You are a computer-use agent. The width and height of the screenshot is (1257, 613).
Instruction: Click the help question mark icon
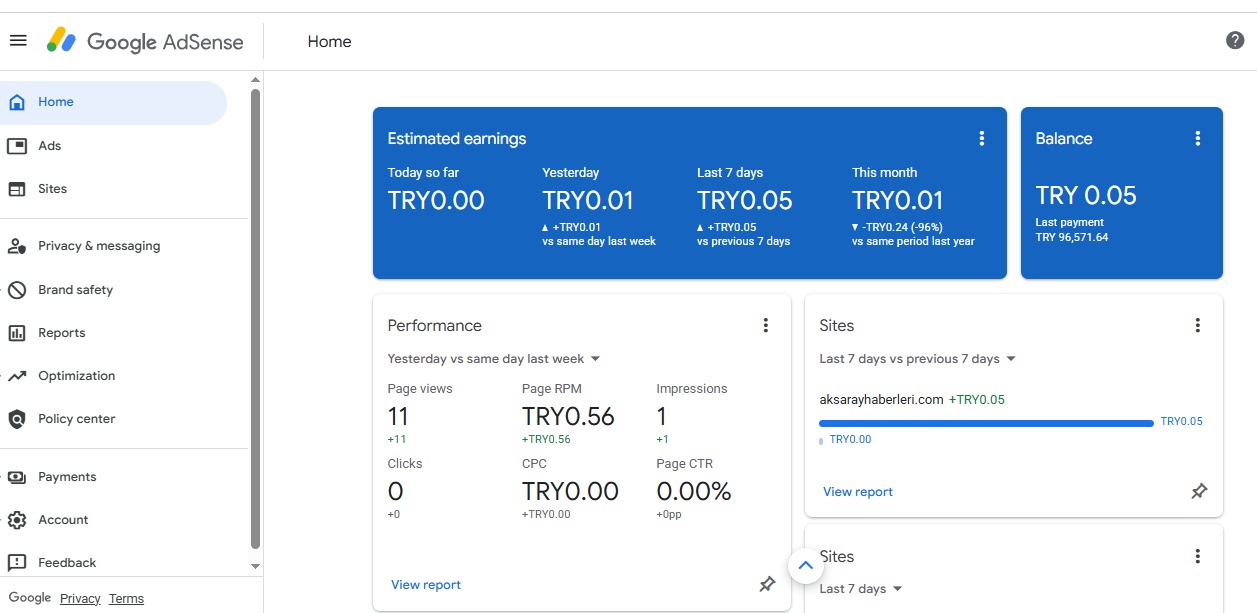[x=1235, y=41]
